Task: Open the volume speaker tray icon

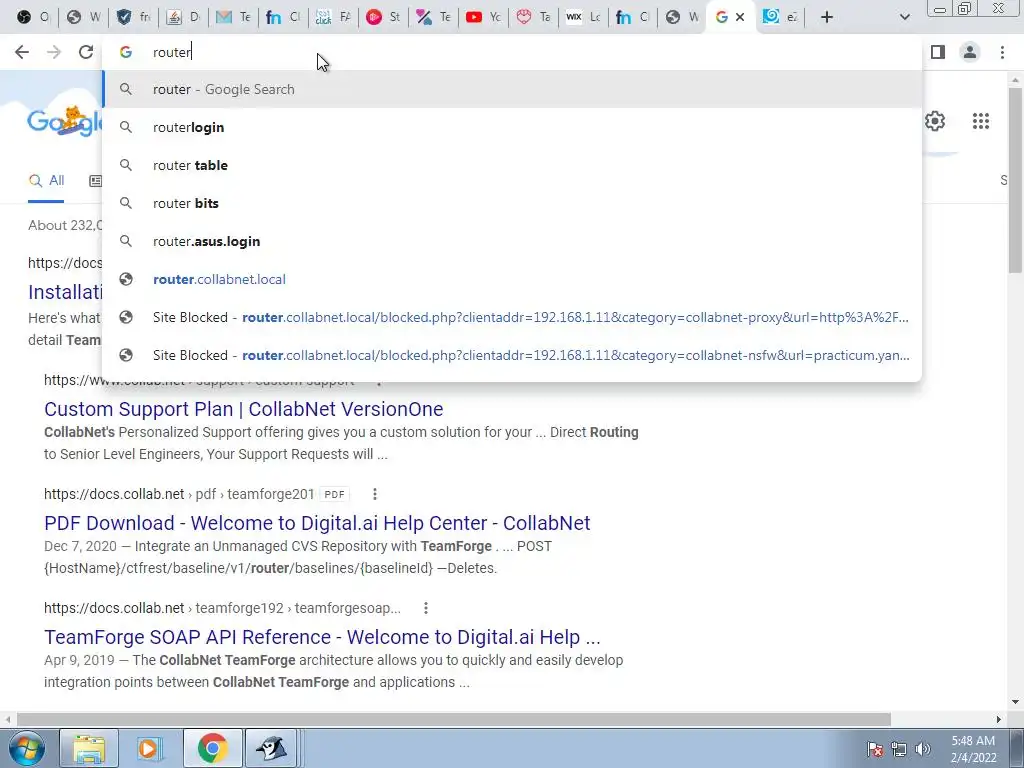Action: coord(922,749)
